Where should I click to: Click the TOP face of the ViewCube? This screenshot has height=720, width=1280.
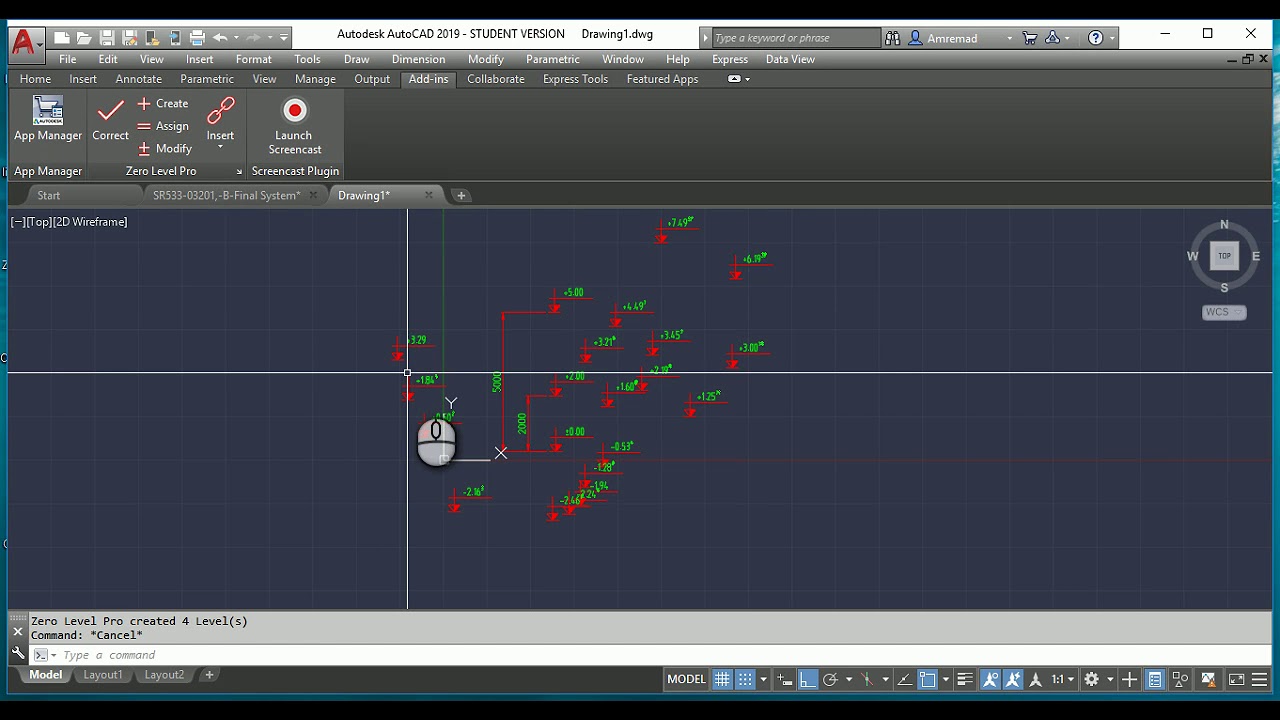tap(1224, 256)
